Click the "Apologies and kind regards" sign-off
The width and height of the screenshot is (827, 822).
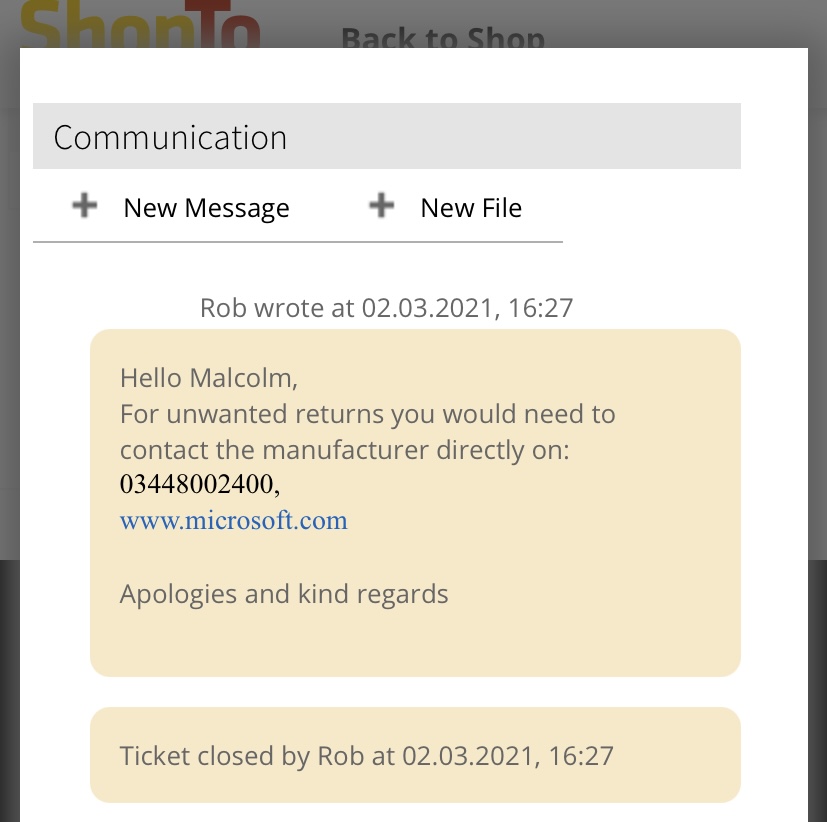pos(284,594)
